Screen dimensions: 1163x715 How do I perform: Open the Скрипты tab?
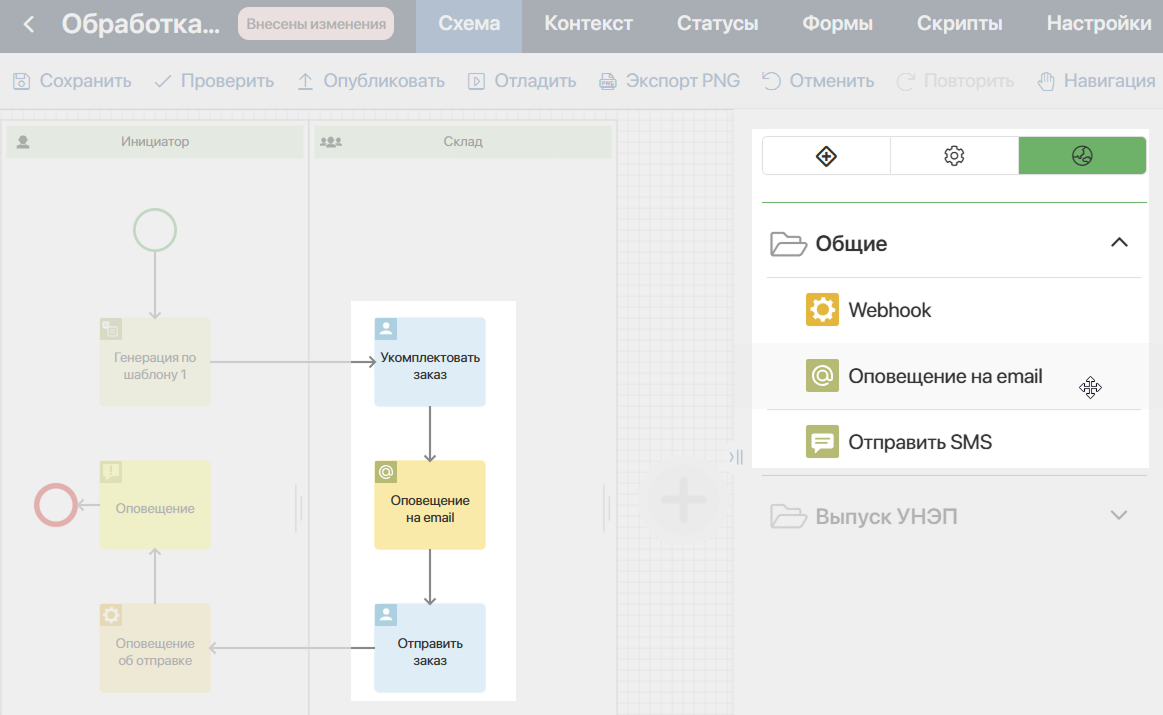coord(960,24)
